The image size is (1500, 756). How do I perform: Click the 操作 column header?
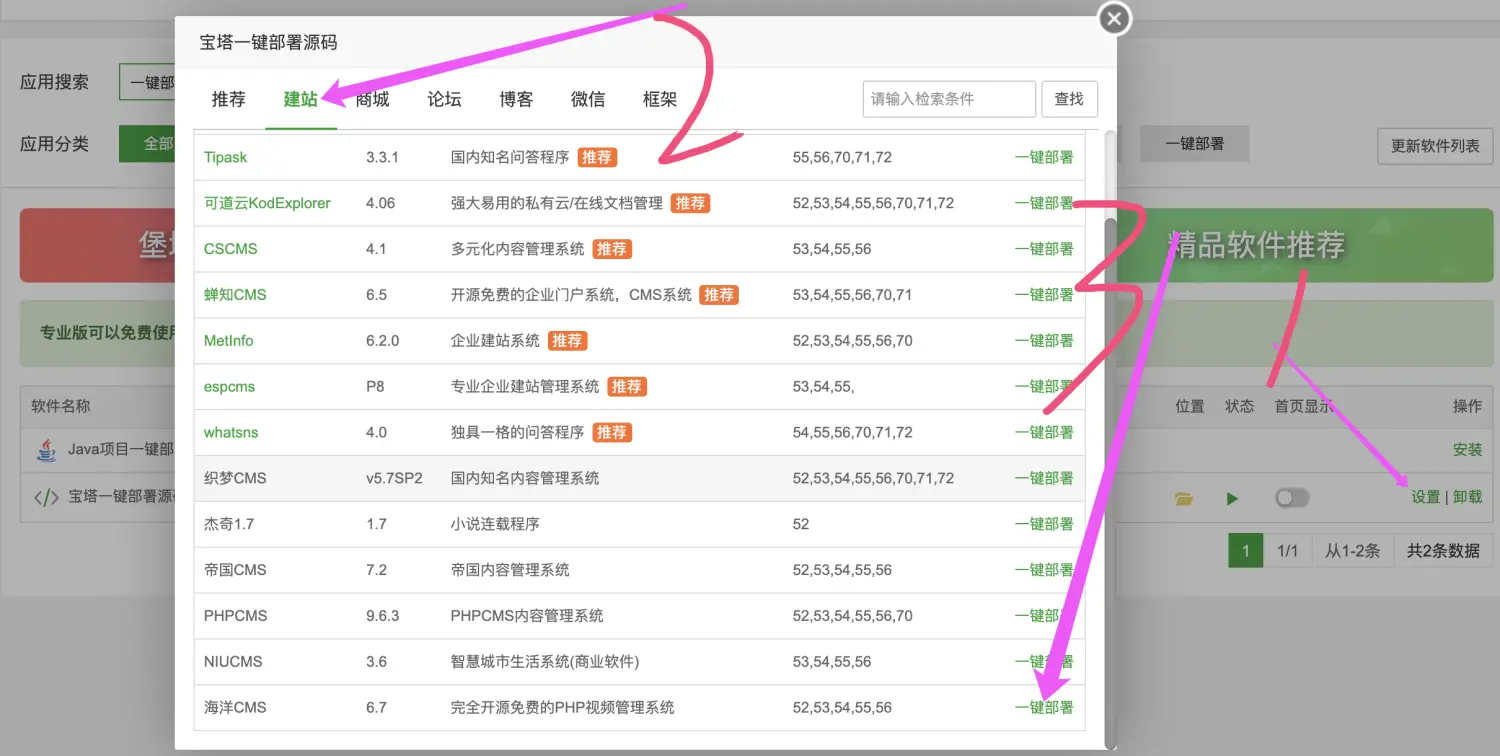(1467, 406)
